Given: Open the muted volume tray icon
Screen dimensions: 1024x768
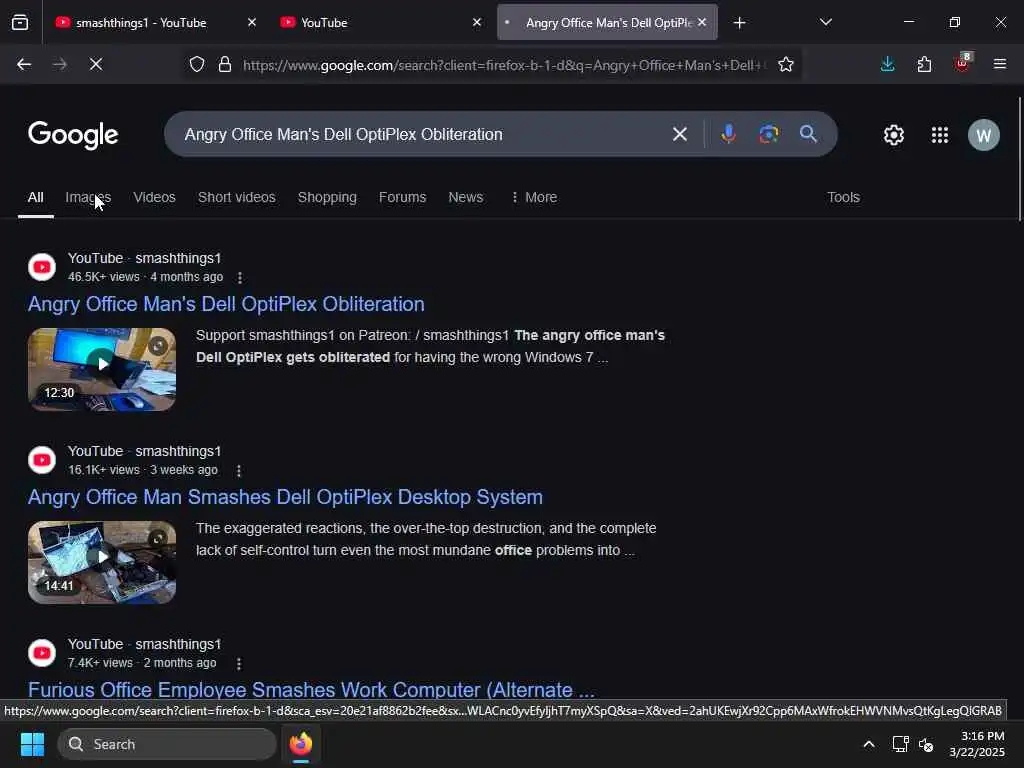Looking at the screenshot, I should point(926,744).
